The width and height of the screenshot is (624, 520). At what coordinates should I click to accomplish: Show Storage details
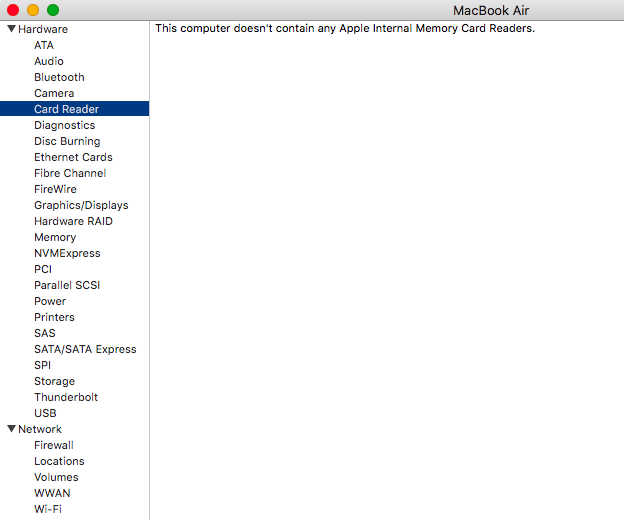point(55,381)
